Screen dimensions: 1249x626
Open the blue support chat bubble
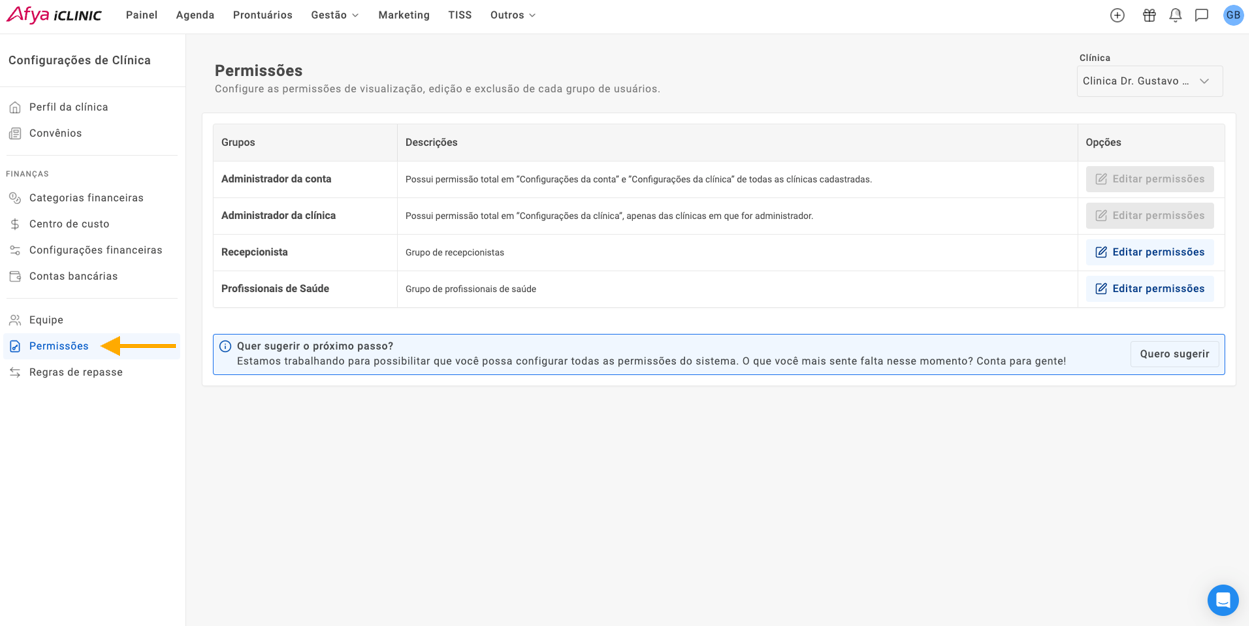(1222, 600)
